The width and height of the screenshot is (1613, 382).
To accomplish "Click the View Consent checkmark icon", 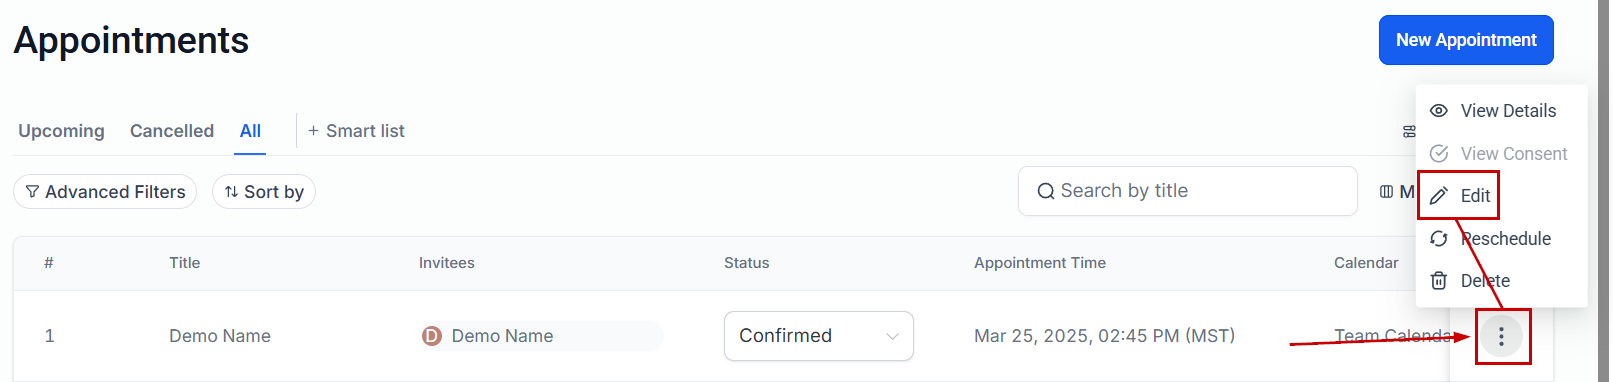I will [1439, 153].
